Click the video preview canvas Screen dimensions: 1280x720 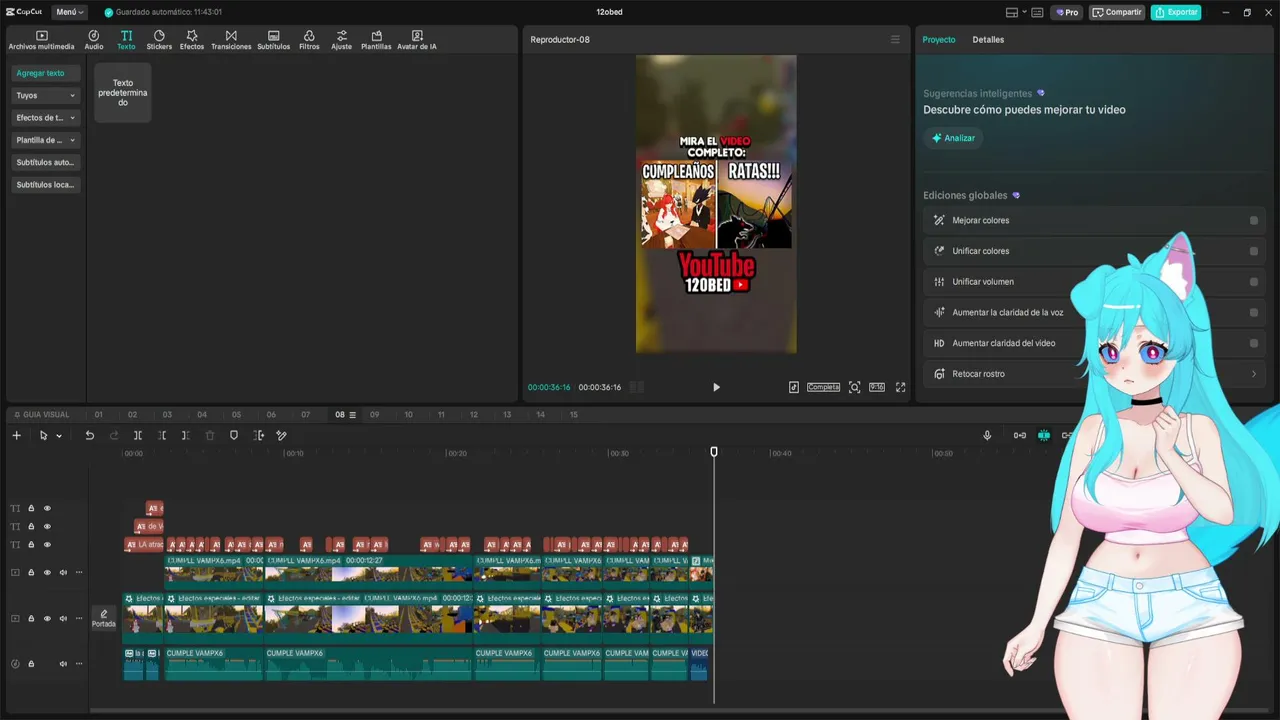(716, 204)
